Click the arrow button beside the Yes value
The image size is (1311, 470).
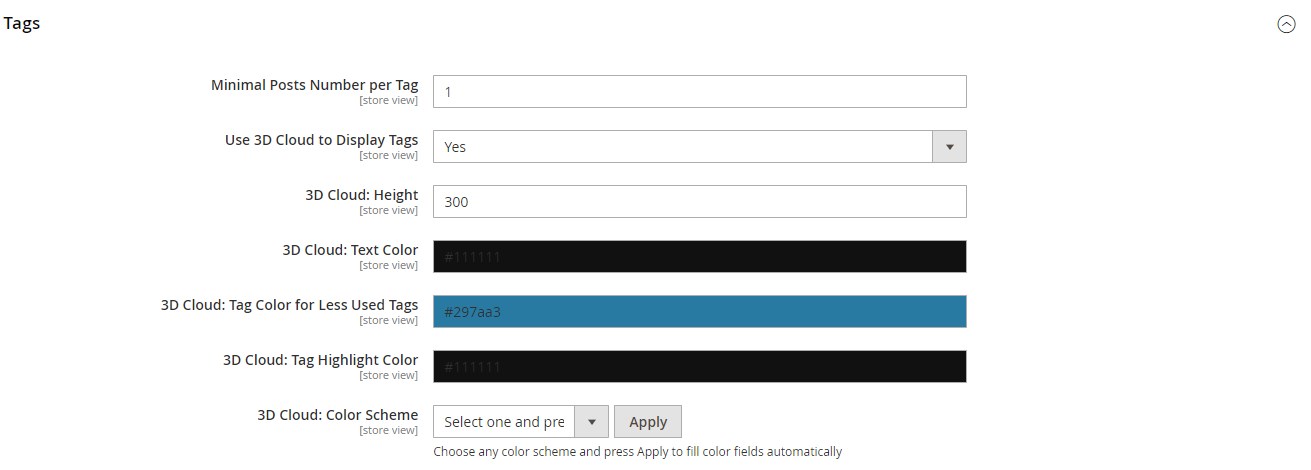point(949,146)
